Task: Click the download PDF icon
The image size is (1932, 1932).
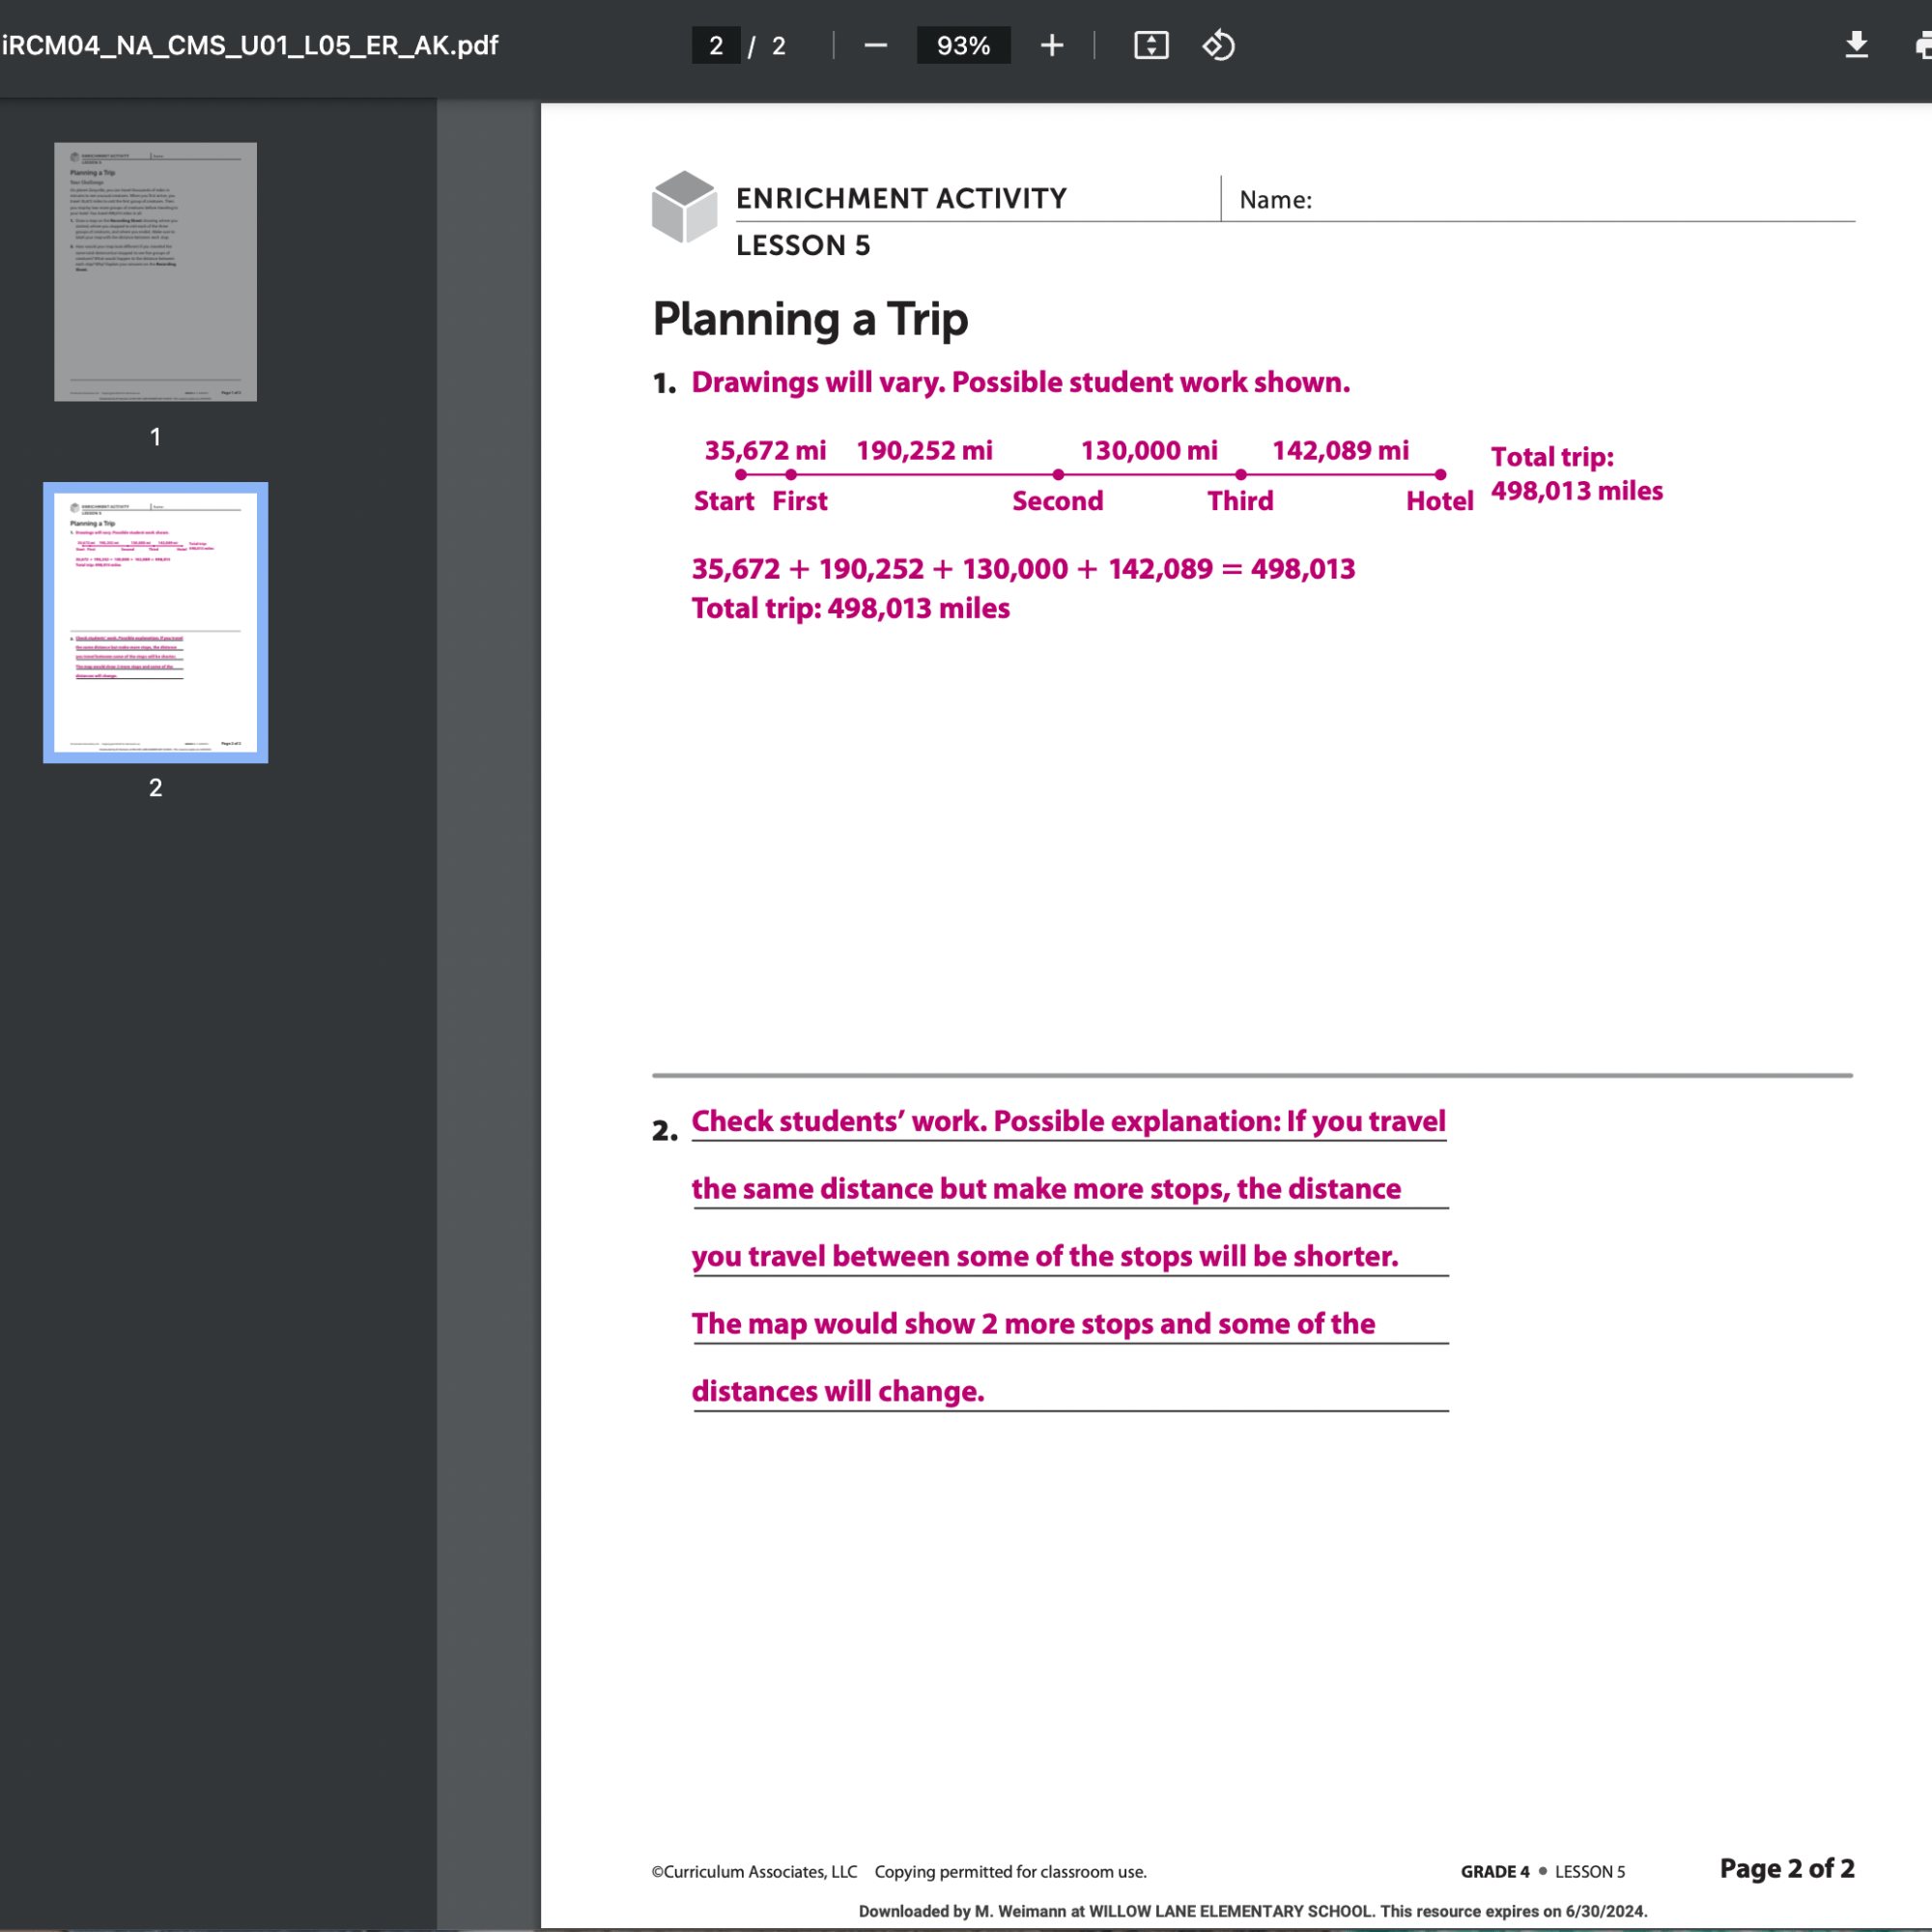Action: [x=1856, y=46]
